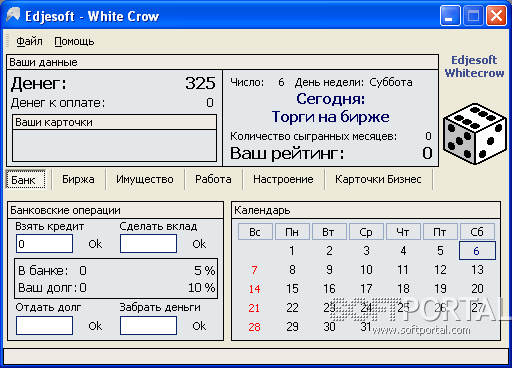This screenshot has height=368, width=512.
Task: Select day 10 in the calendar
Action: (366, 270)
